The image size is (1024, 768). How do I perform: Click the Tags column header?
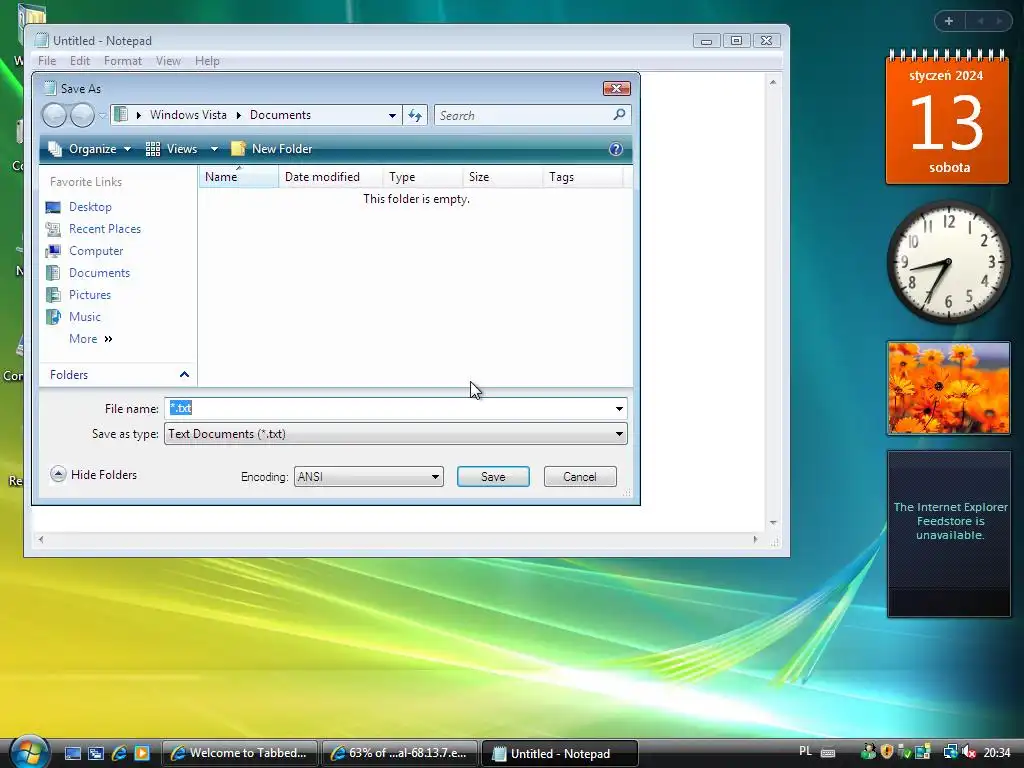[583, 177]
